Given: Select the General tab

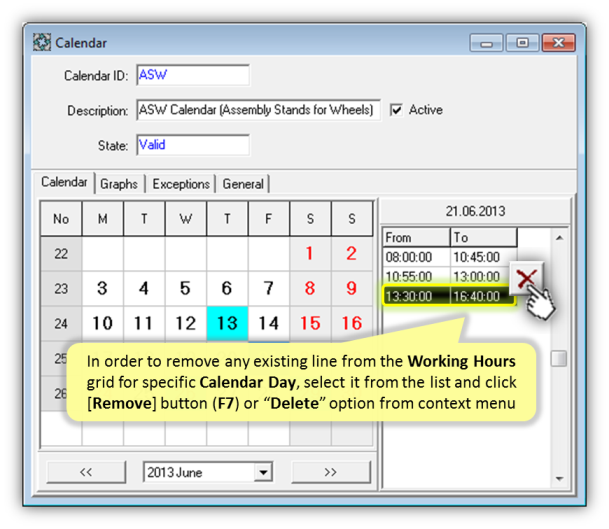Looking at the screenshot, I should tap(243, 184).
